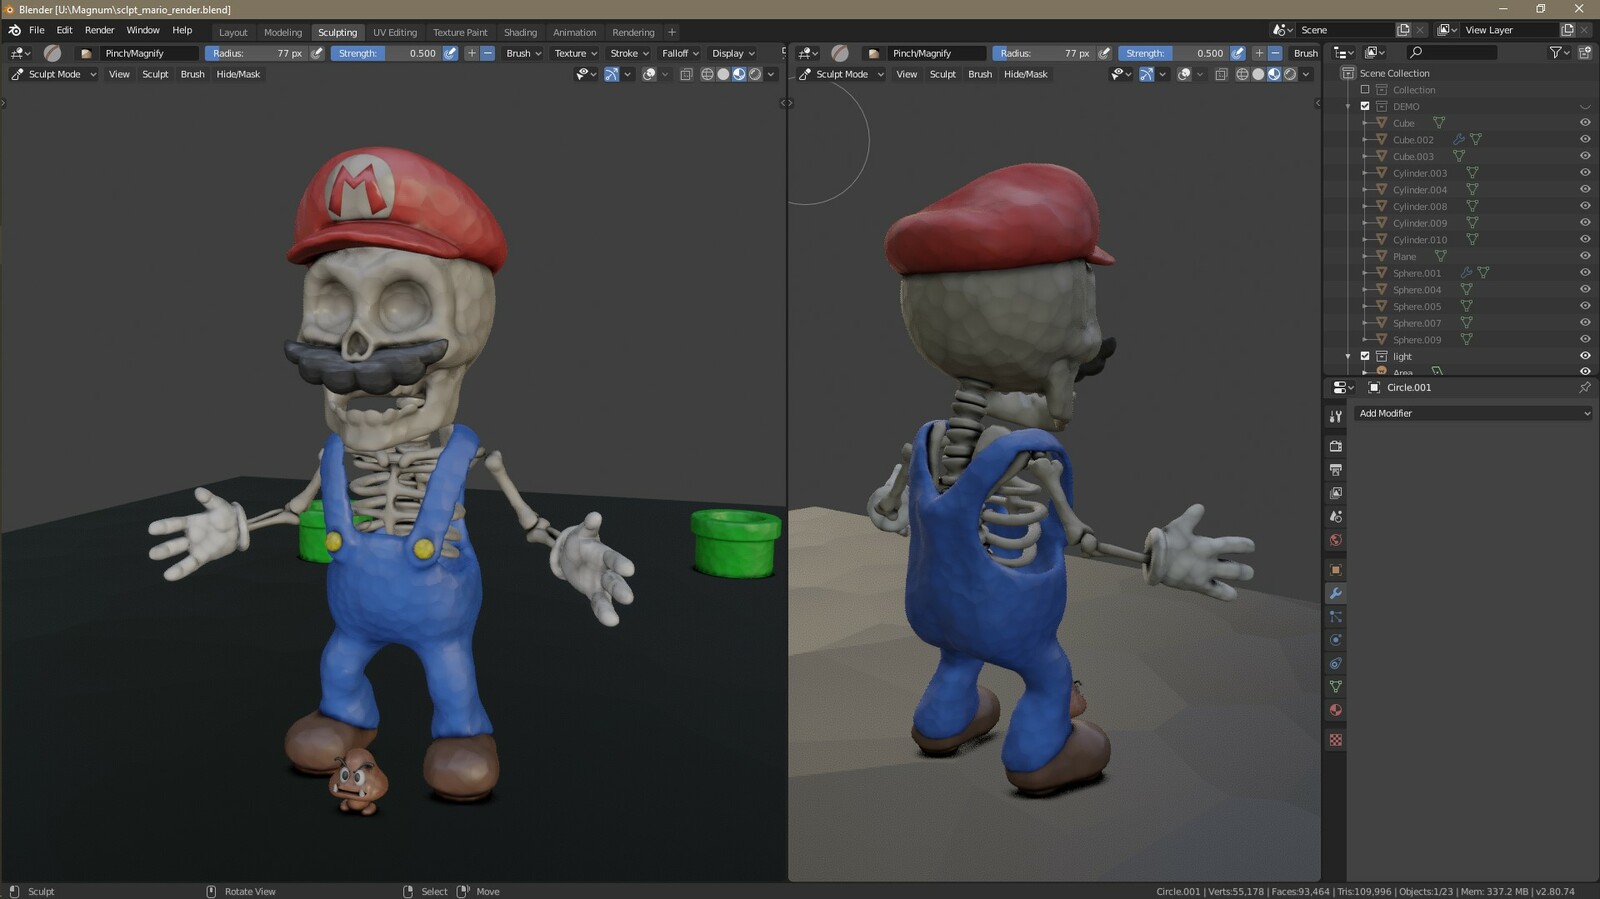The height and width of the screenshot is (899, 1600).
Task: Open Object properties tab
Action: (1335, 570)
